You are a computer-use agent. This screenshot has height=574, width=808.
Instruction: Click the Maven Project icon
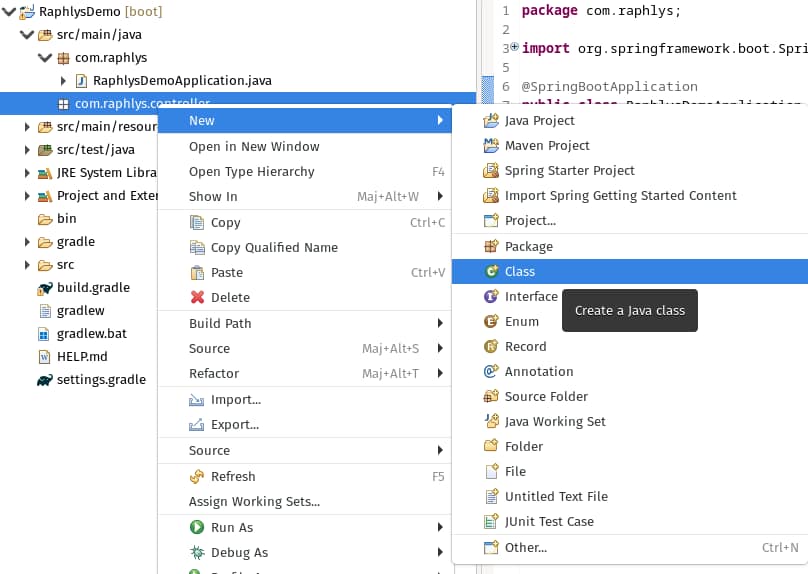point(491,145)
